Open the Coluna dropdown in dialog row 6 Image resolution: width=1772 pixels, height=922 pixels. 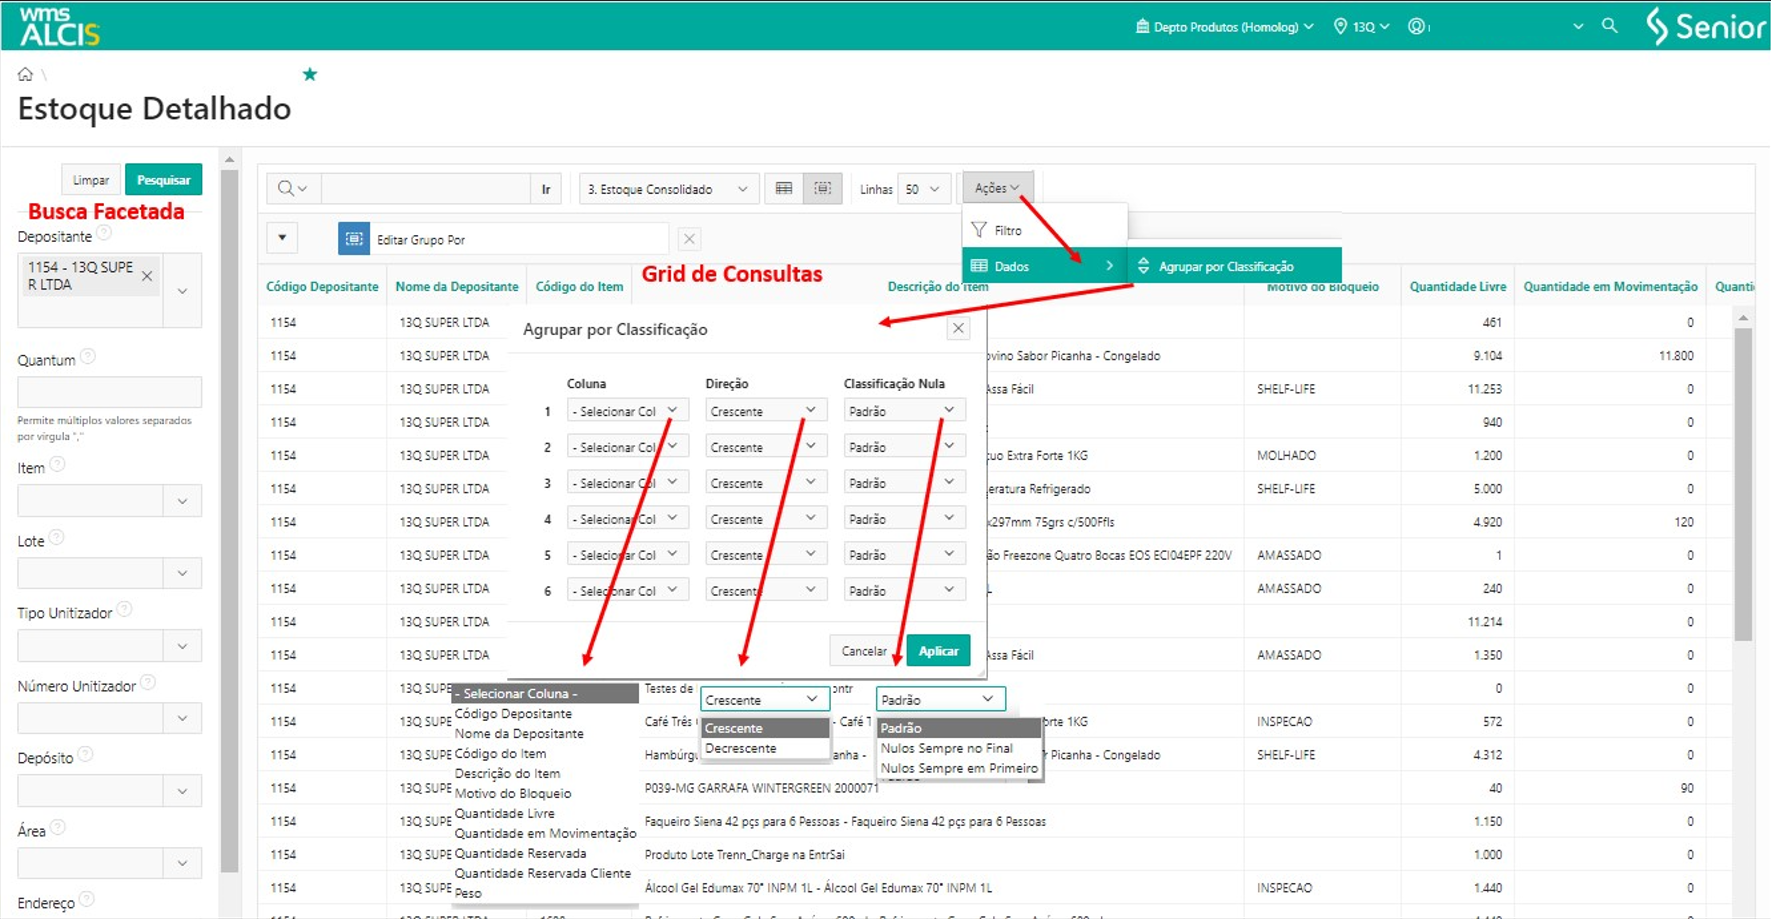point(627,591)
